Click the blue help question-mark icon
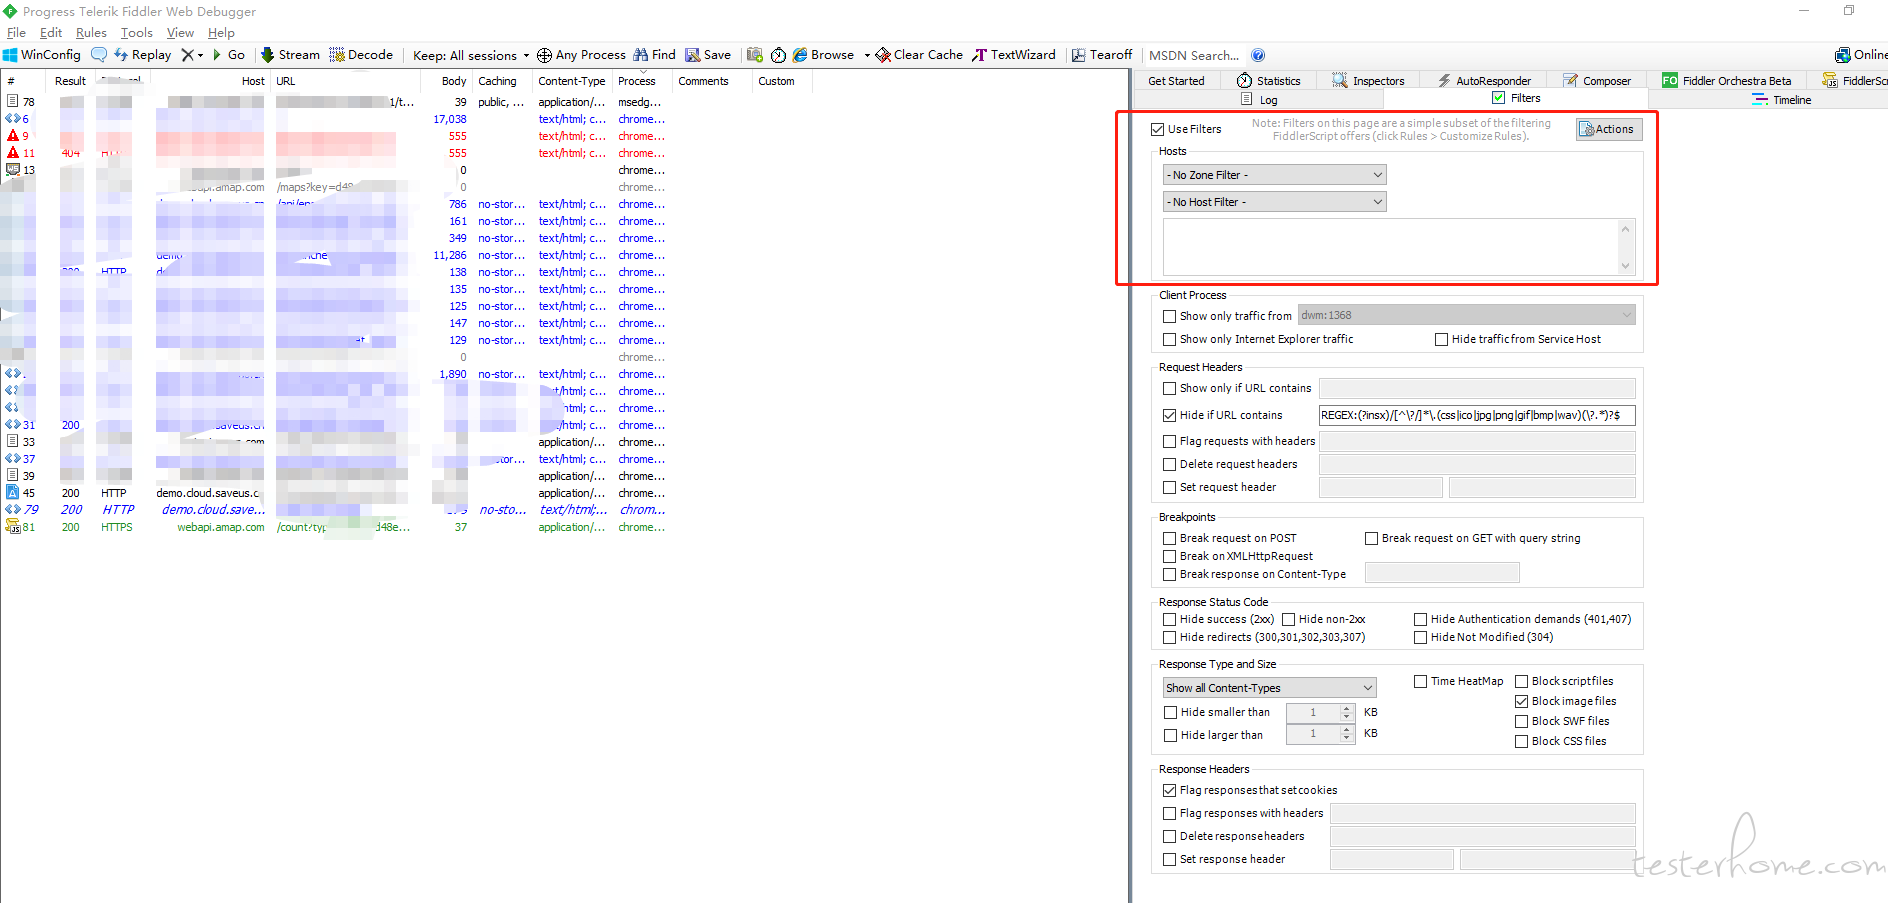The width and height of the screenshot is (1888, 903). click(x=1258, y=55)
